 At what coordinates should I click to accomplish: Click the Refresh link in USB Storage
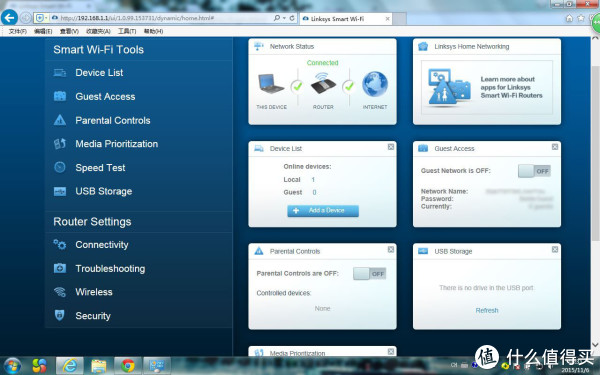[487, 310]
